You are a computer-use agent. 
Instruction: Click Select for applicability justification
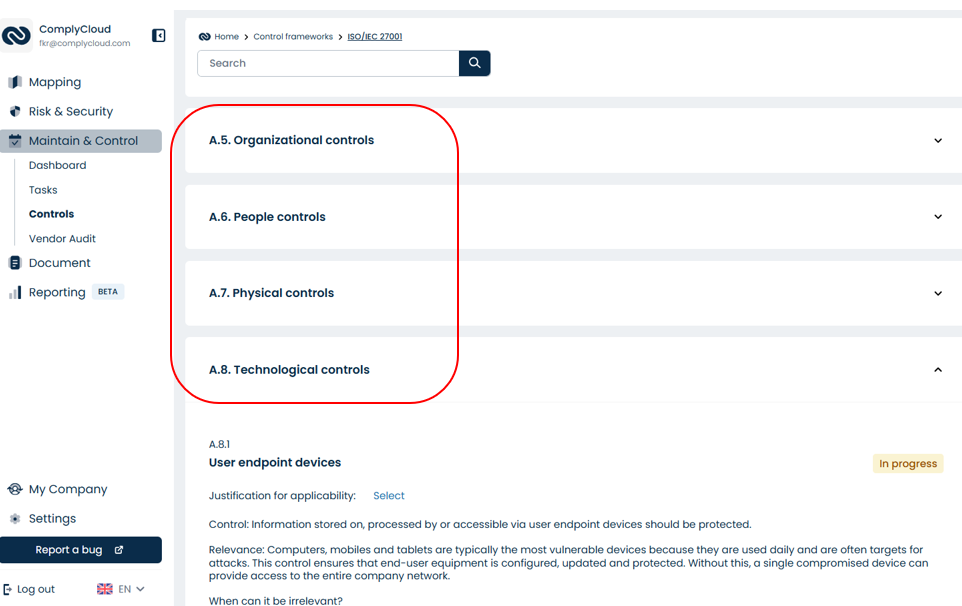(x=389, y=496)
